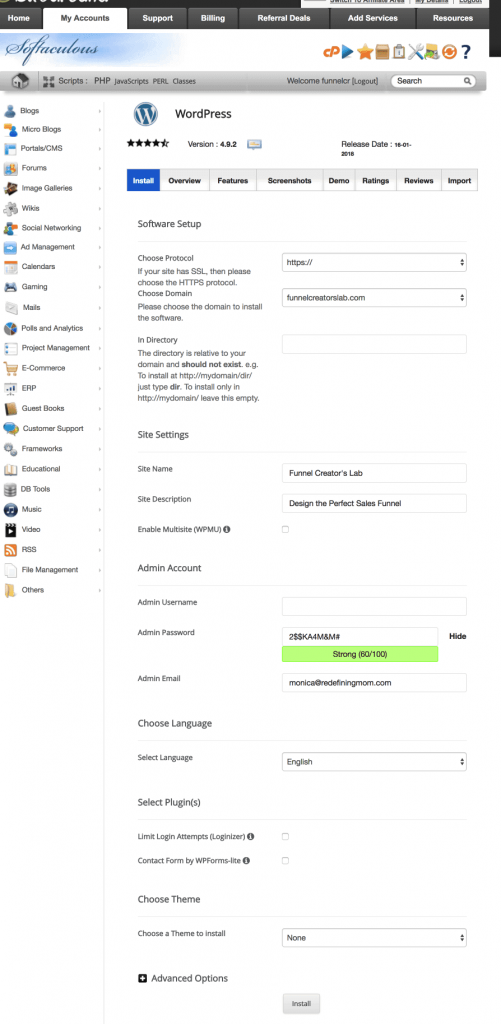501x1024 pixels.
Task: Open the Choose Protocol dropdown
Action: click(374, 262)
